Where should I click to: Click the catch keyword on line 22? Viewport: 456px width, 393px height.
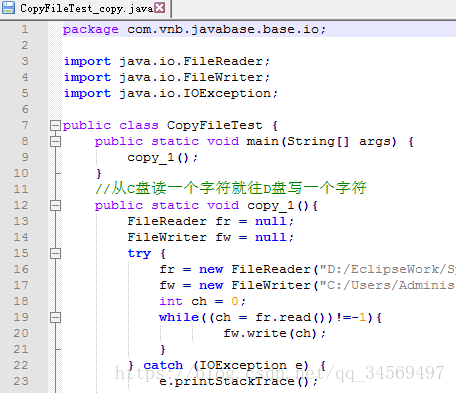coord(163,365)
